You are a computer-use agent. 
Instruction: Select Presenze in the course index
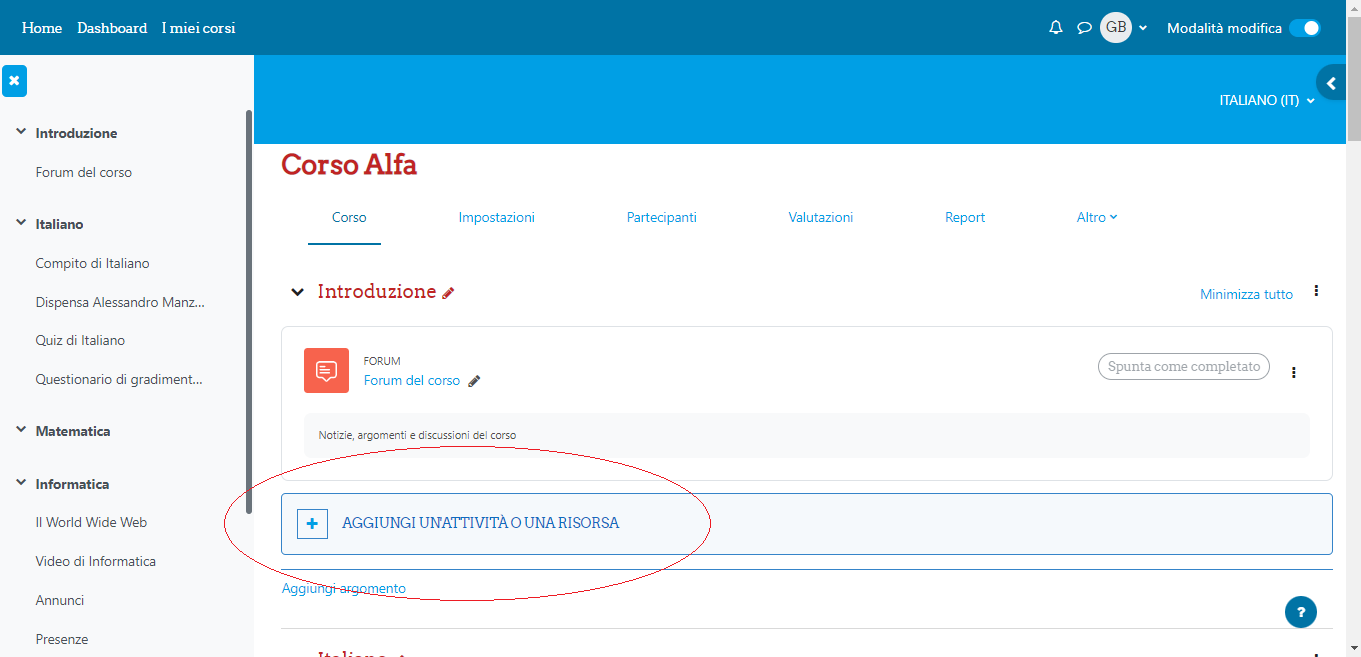(62, 639)
